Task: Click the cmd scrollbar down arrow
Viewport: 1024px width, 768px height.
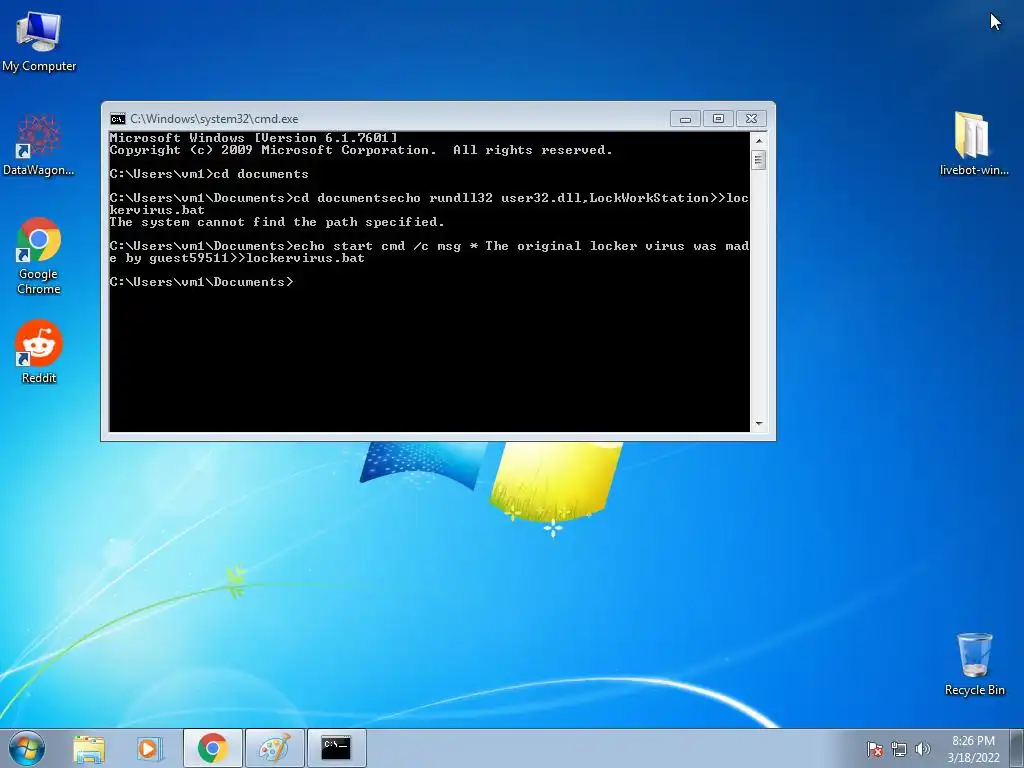Action: point(759,424)
